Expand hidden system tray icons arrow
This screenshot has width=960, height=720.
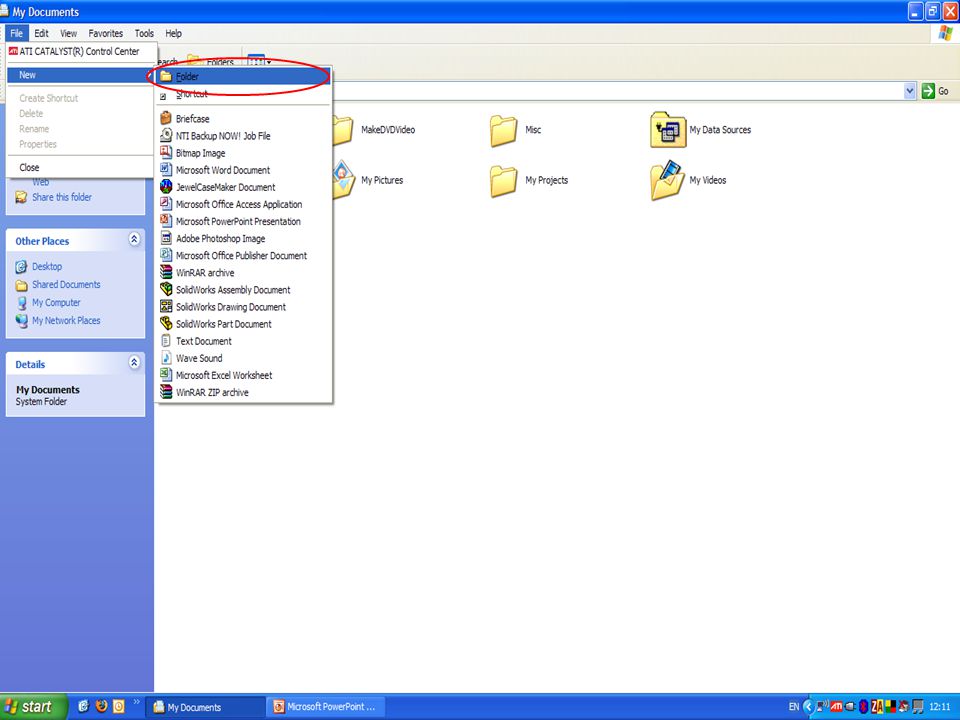(808, 707)
